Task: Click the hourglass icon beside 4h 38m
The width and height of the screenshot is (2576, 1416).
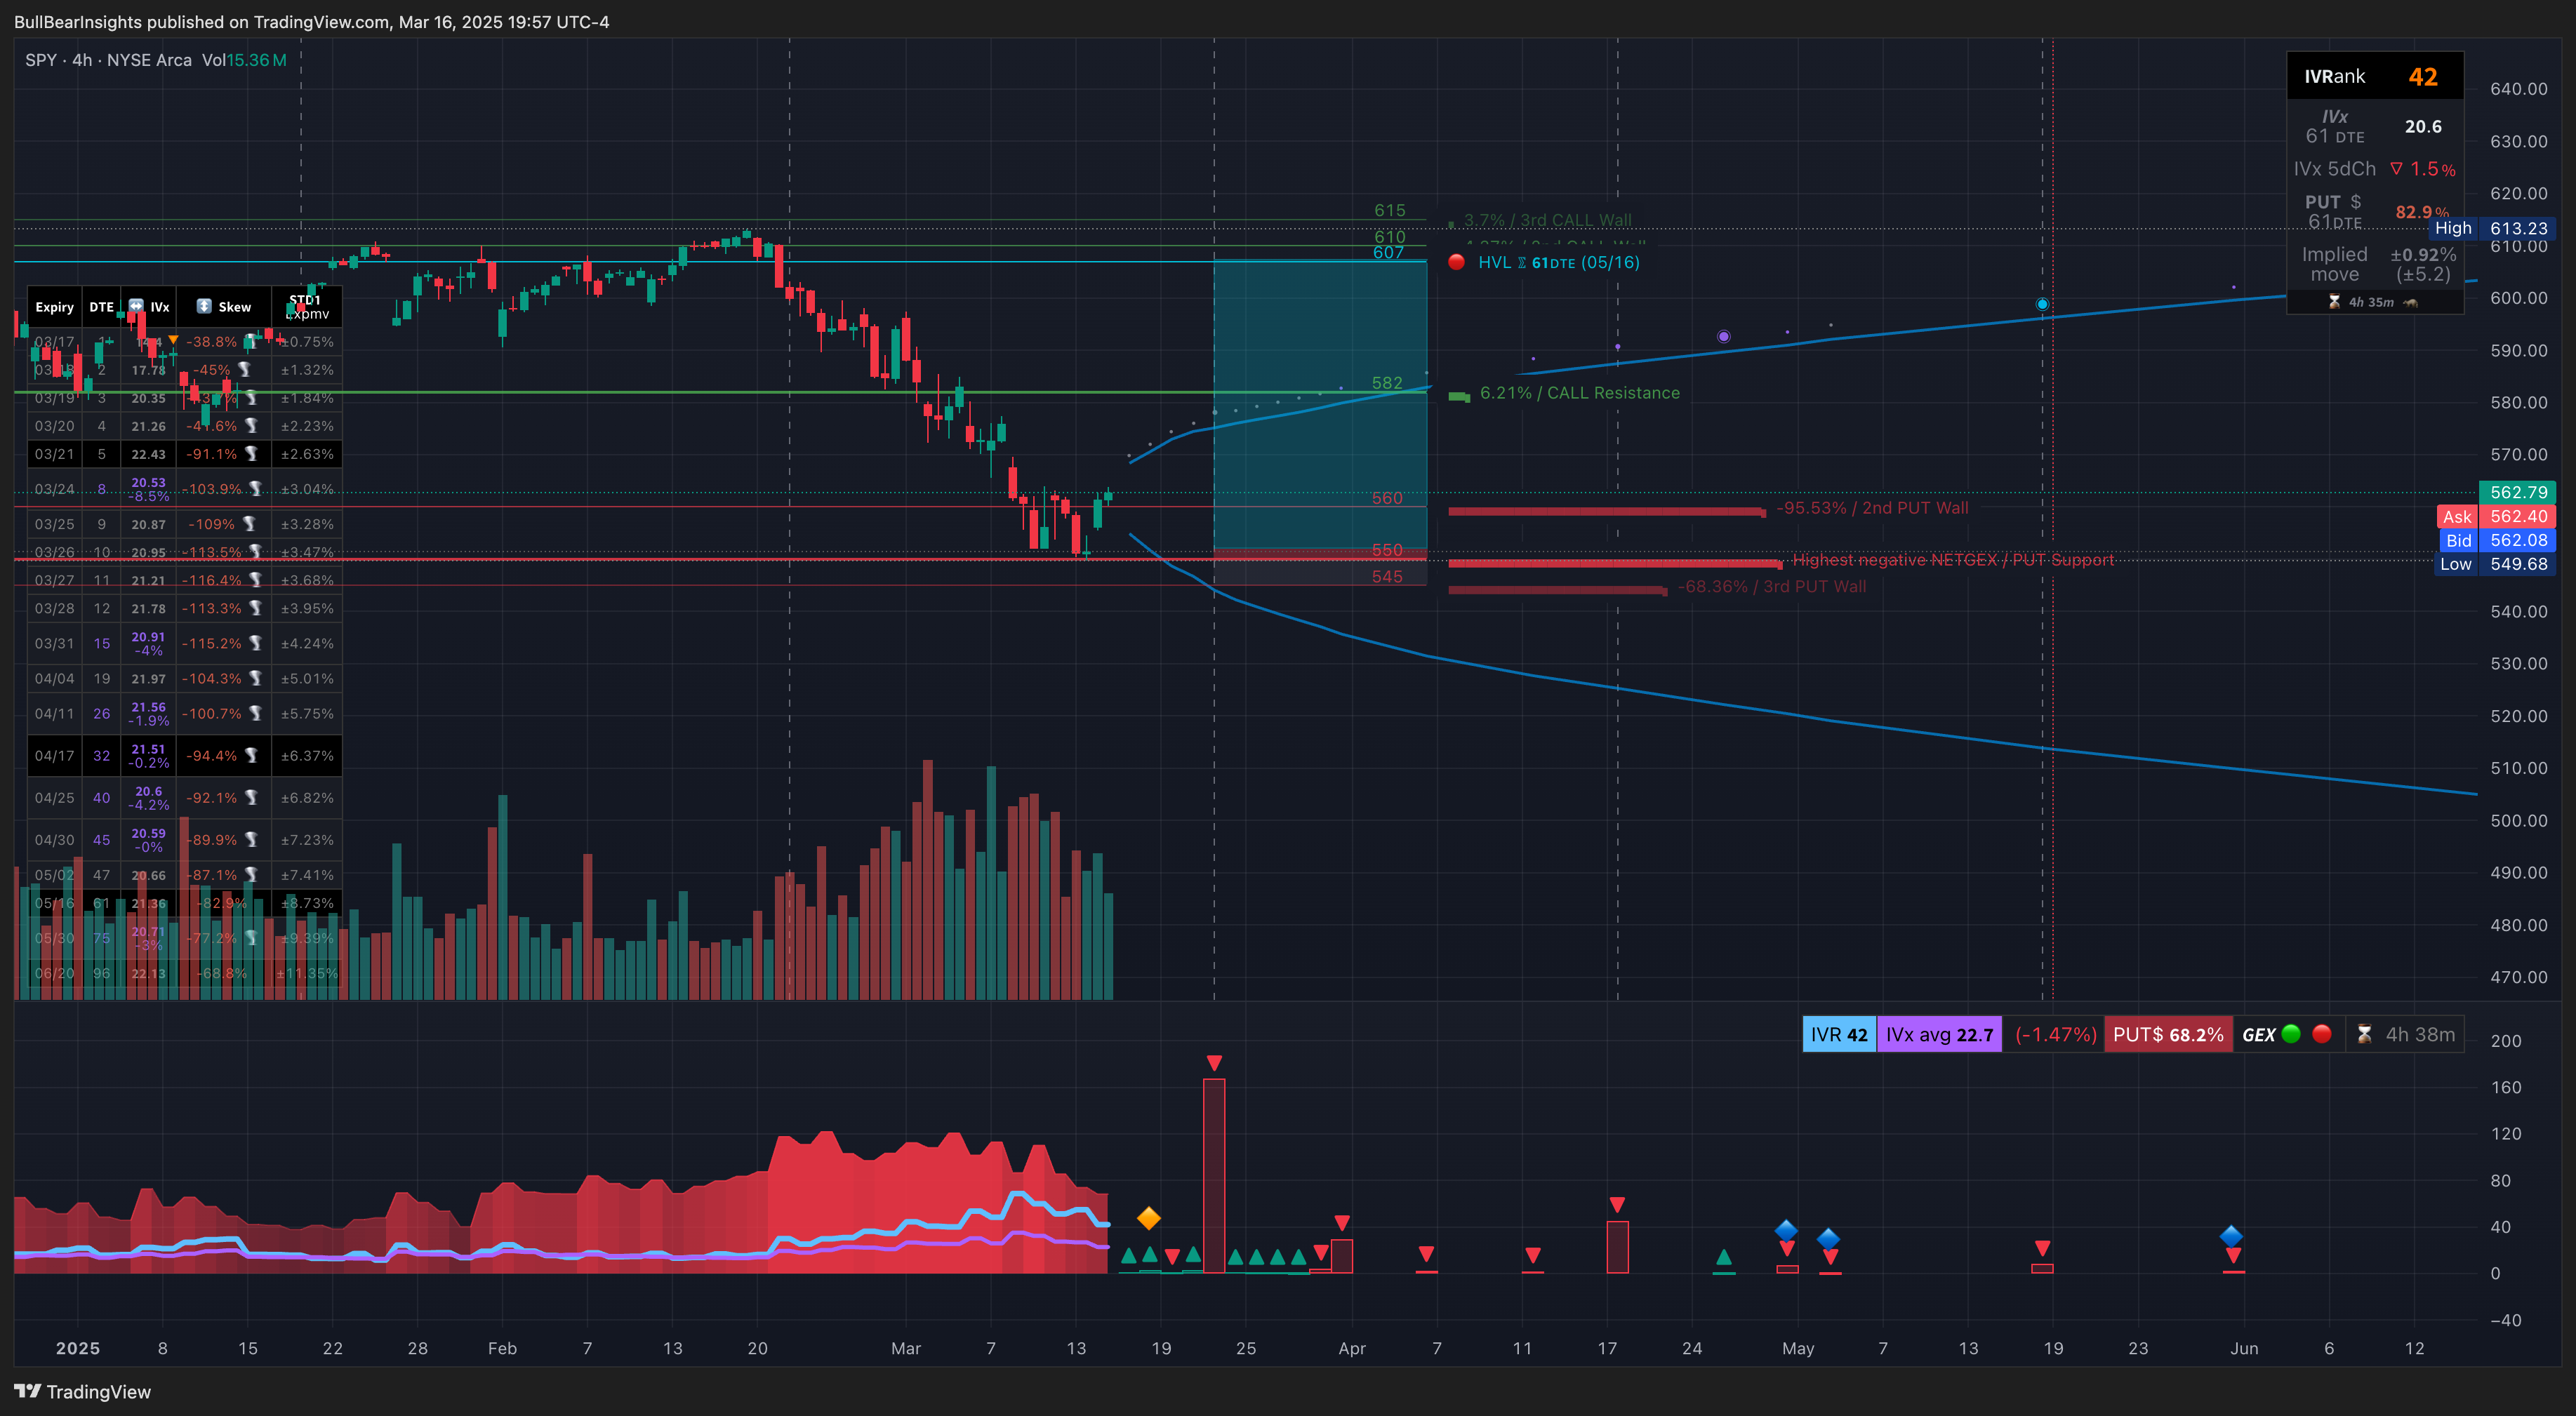Action: pos(2364,1034)
